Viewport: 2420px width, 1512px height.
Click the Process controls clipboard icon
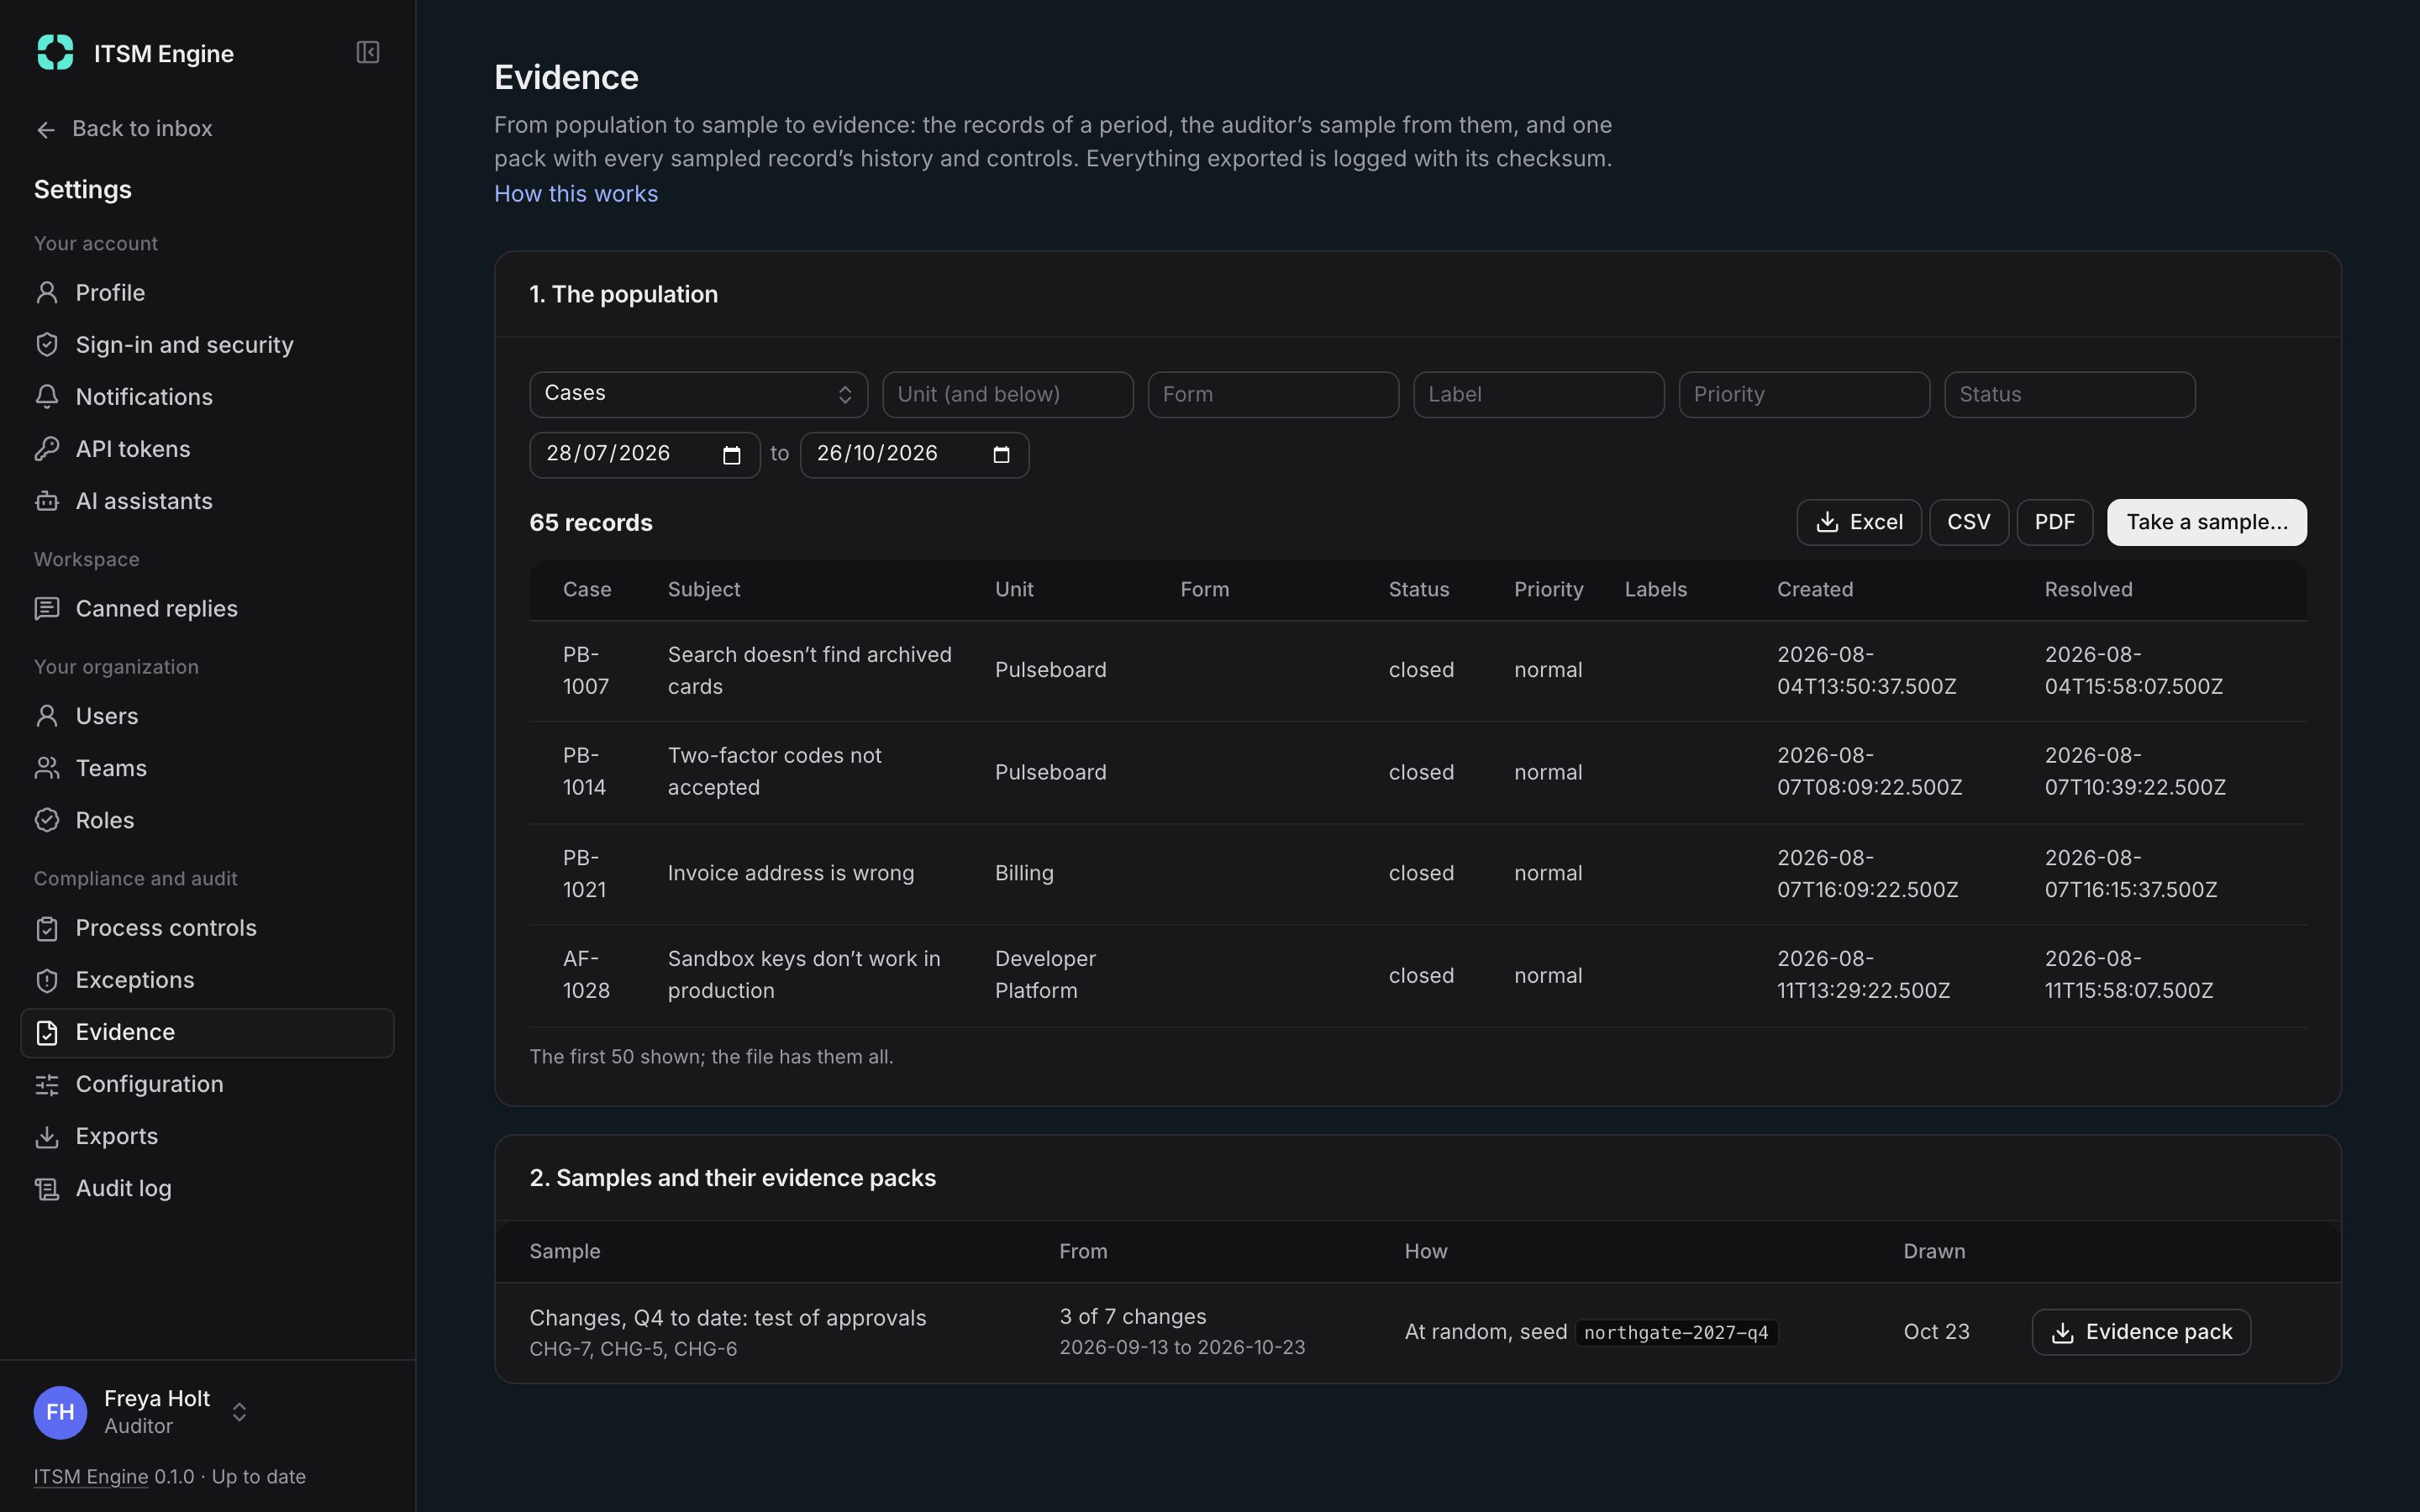tap(47, 929)
